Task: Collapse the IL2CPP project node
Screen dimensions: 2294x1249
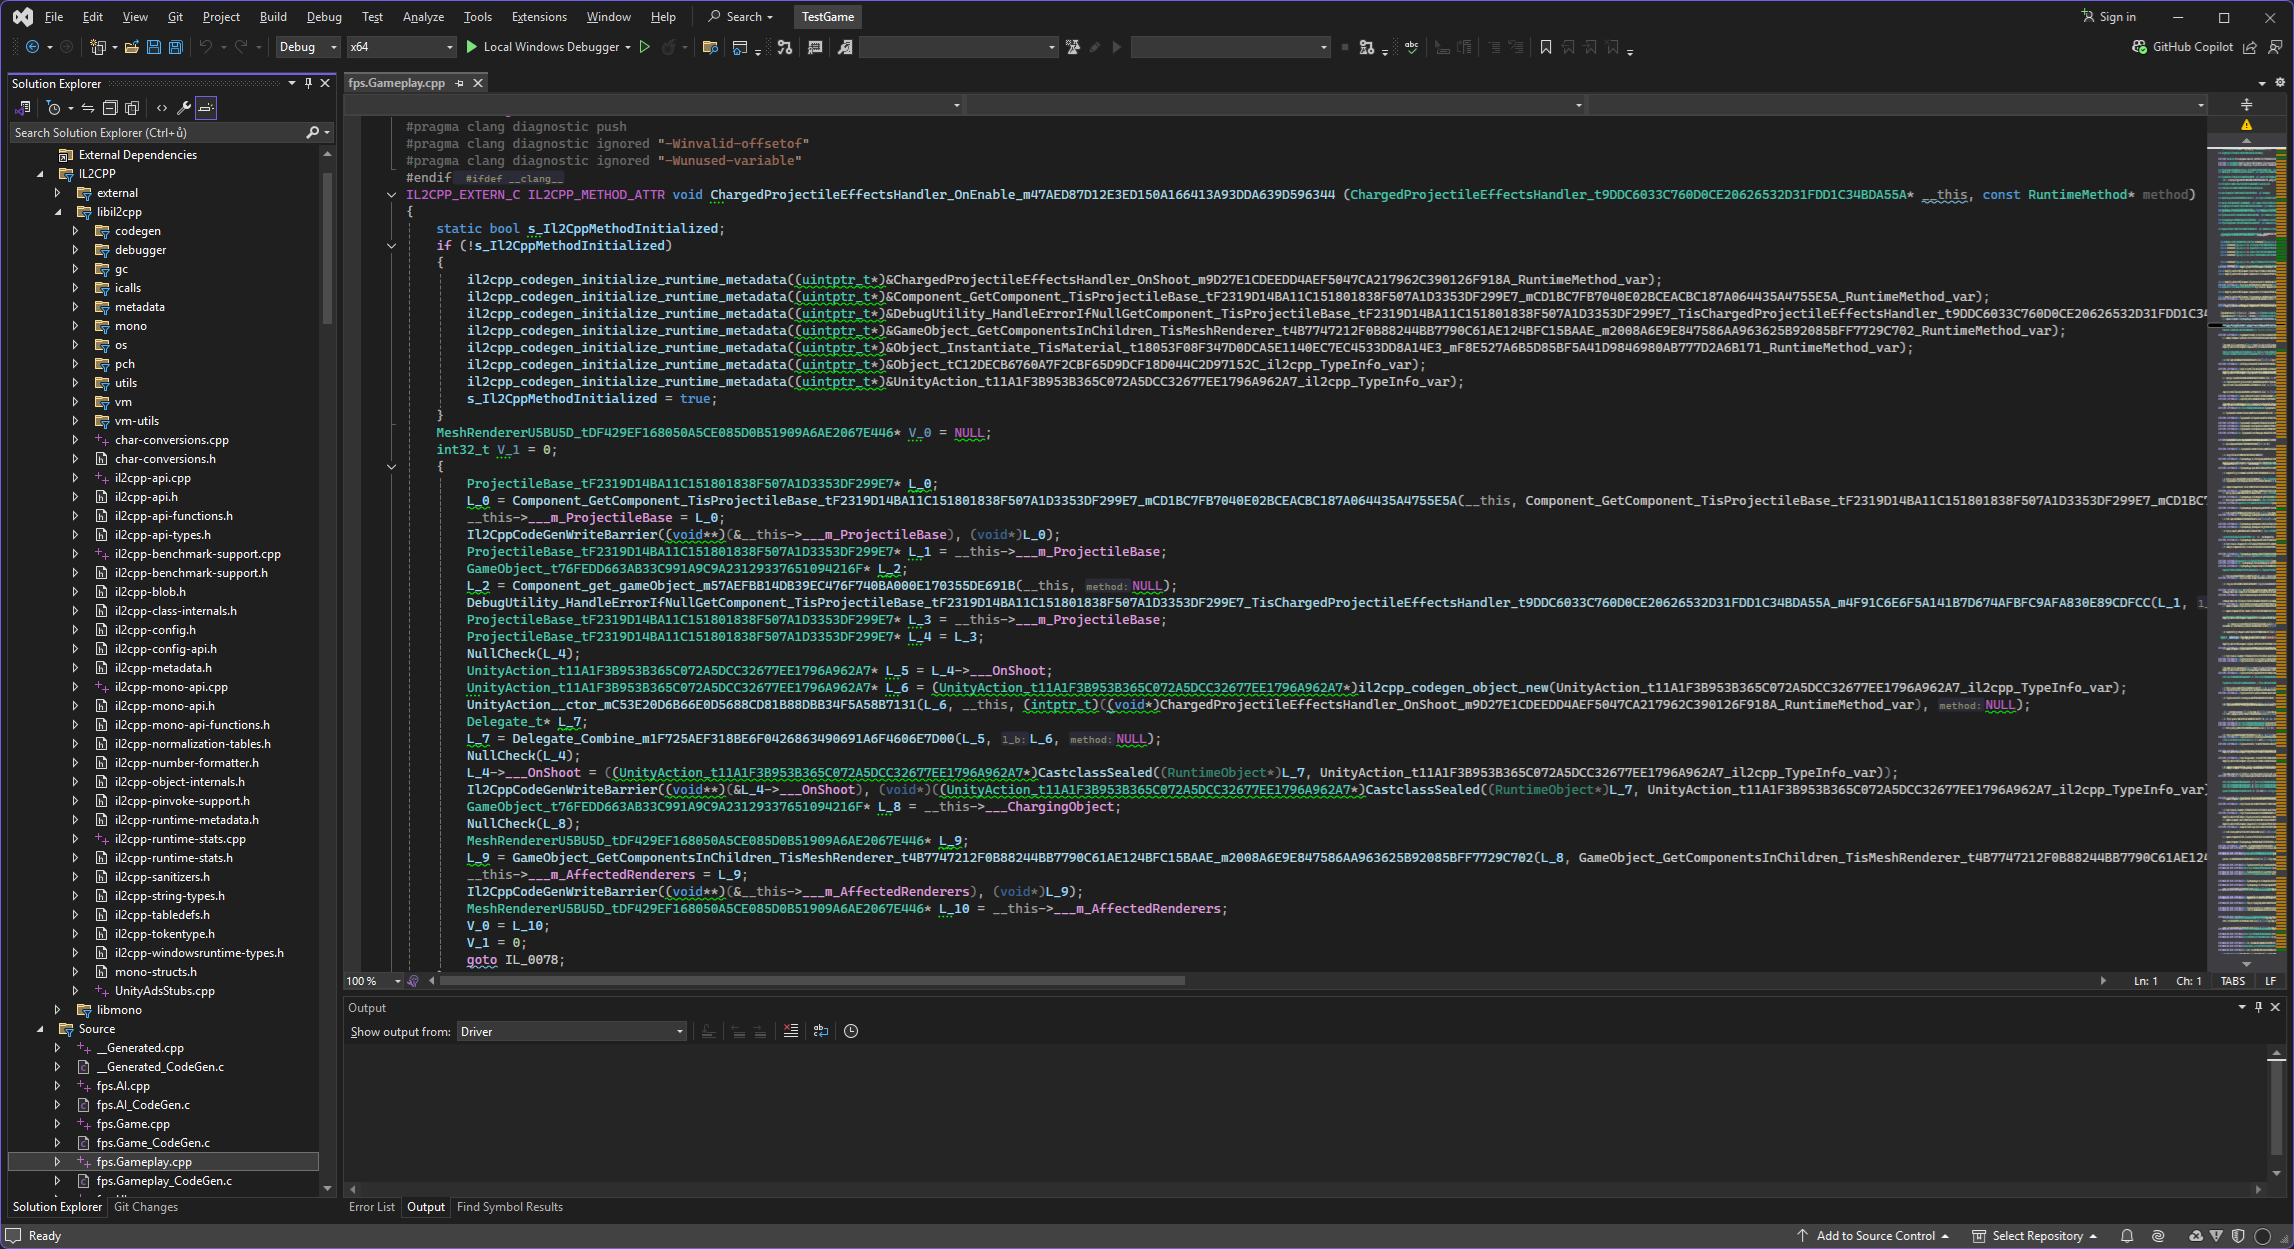Action: [40, 174]
